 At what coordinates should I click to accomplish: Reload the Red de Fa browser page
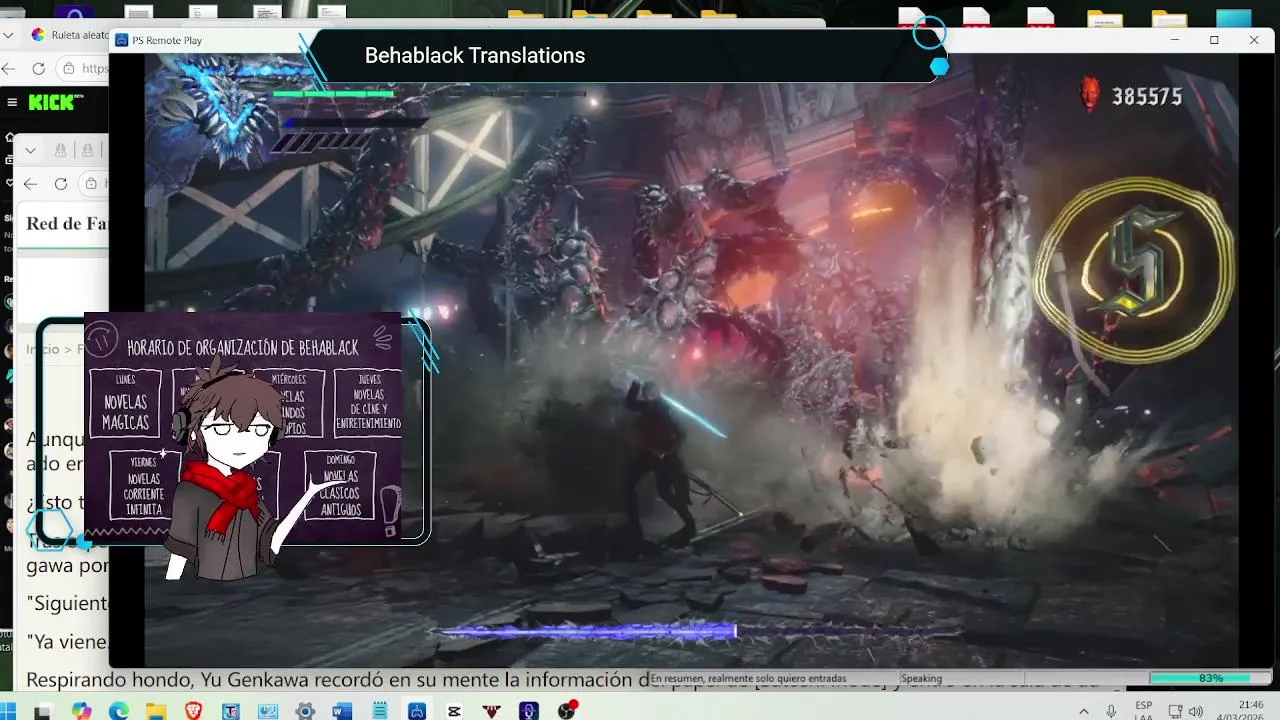(61, 183)
